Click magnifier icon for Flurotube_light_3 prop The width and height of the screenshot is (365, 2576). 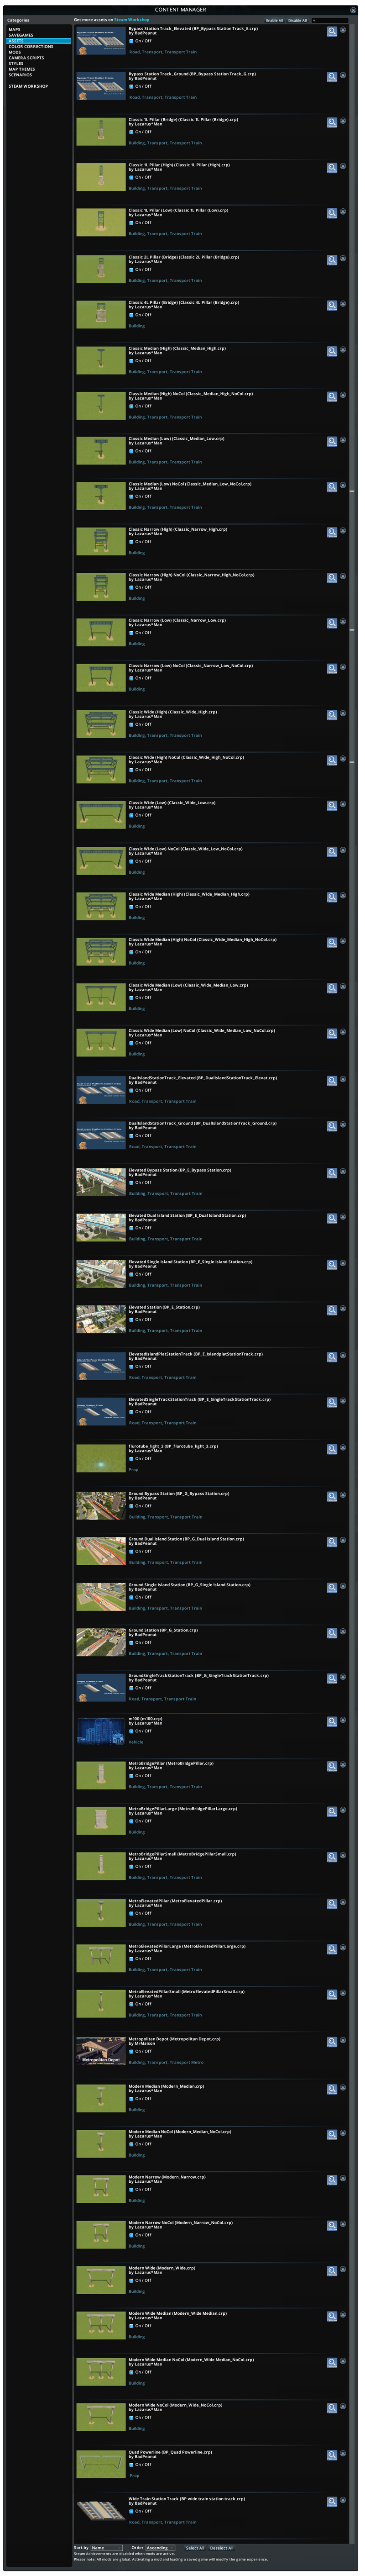point(332,1449)
